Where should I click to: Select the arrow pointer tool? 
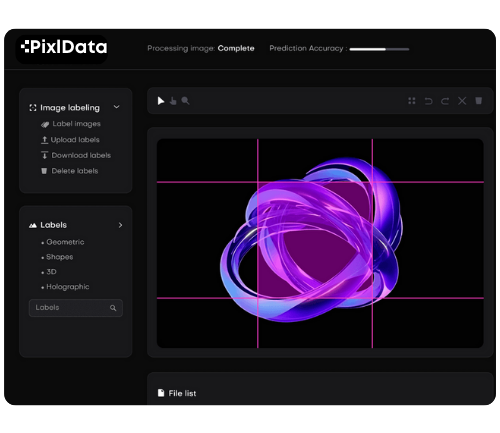point(161,101)
